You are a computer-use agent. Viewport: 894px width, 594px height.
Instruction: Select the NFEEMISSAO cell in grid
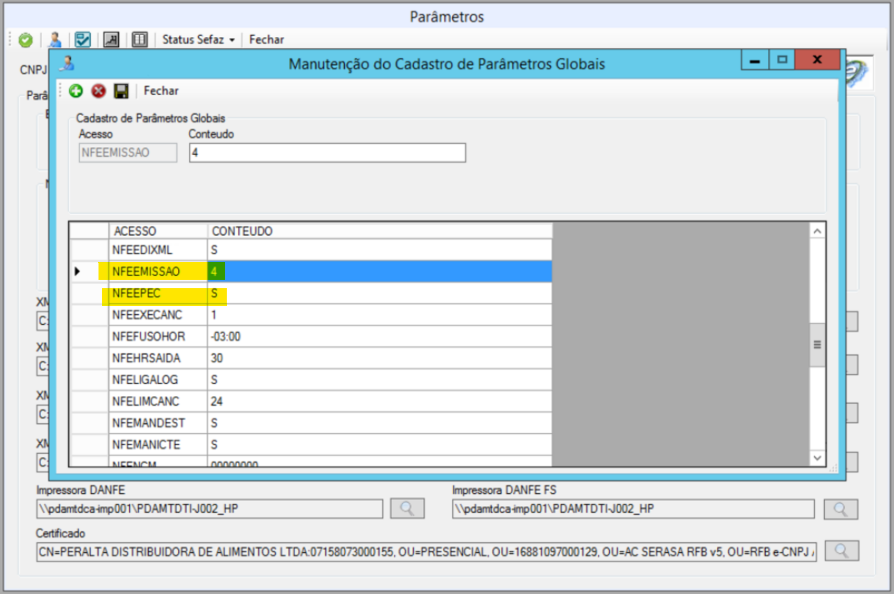(x=158, y=272)
